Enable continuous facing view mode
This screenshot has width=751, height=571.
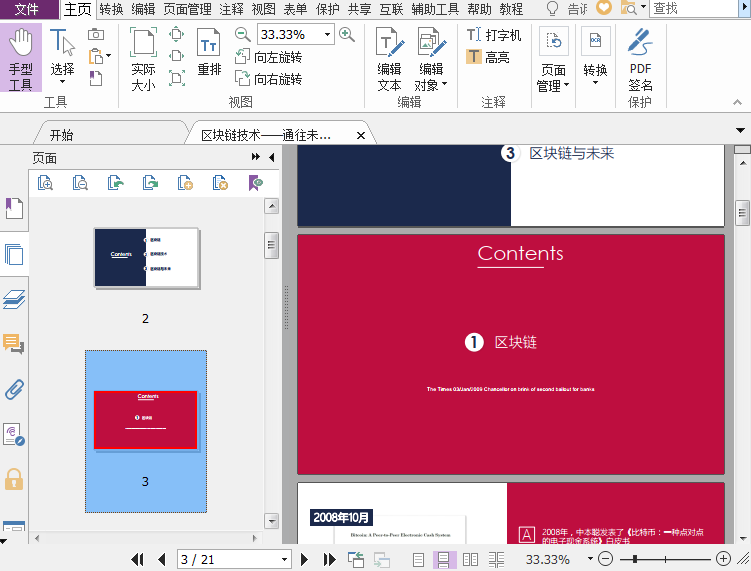click(x=496, y=559)
